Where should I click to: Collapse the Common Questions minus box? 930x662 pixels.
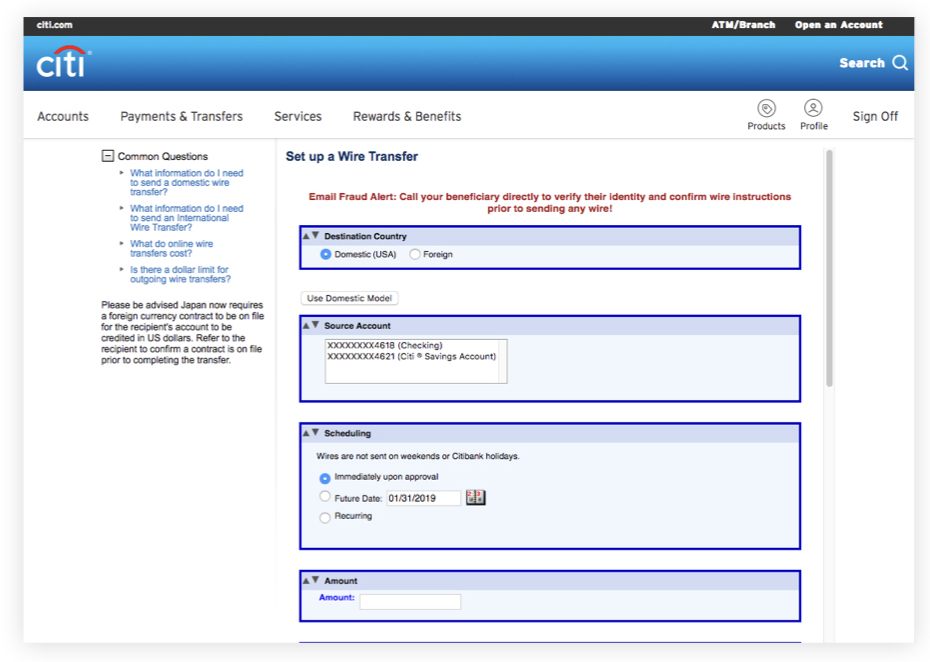[x=107, y=156]
